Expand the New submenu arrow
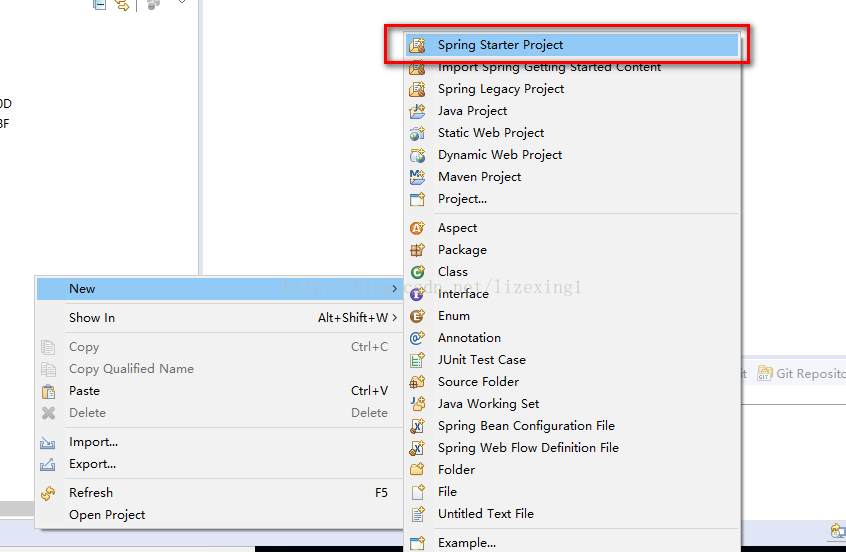Screen dimensions: 846x552 [x=395, y=289]
